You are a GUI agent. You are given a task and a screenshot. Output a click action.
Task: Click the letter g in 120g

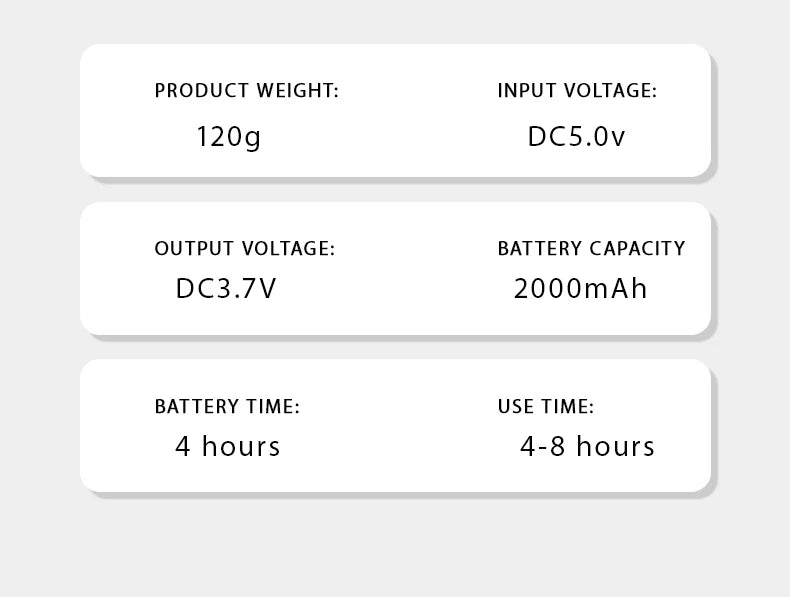coord(253,140)
